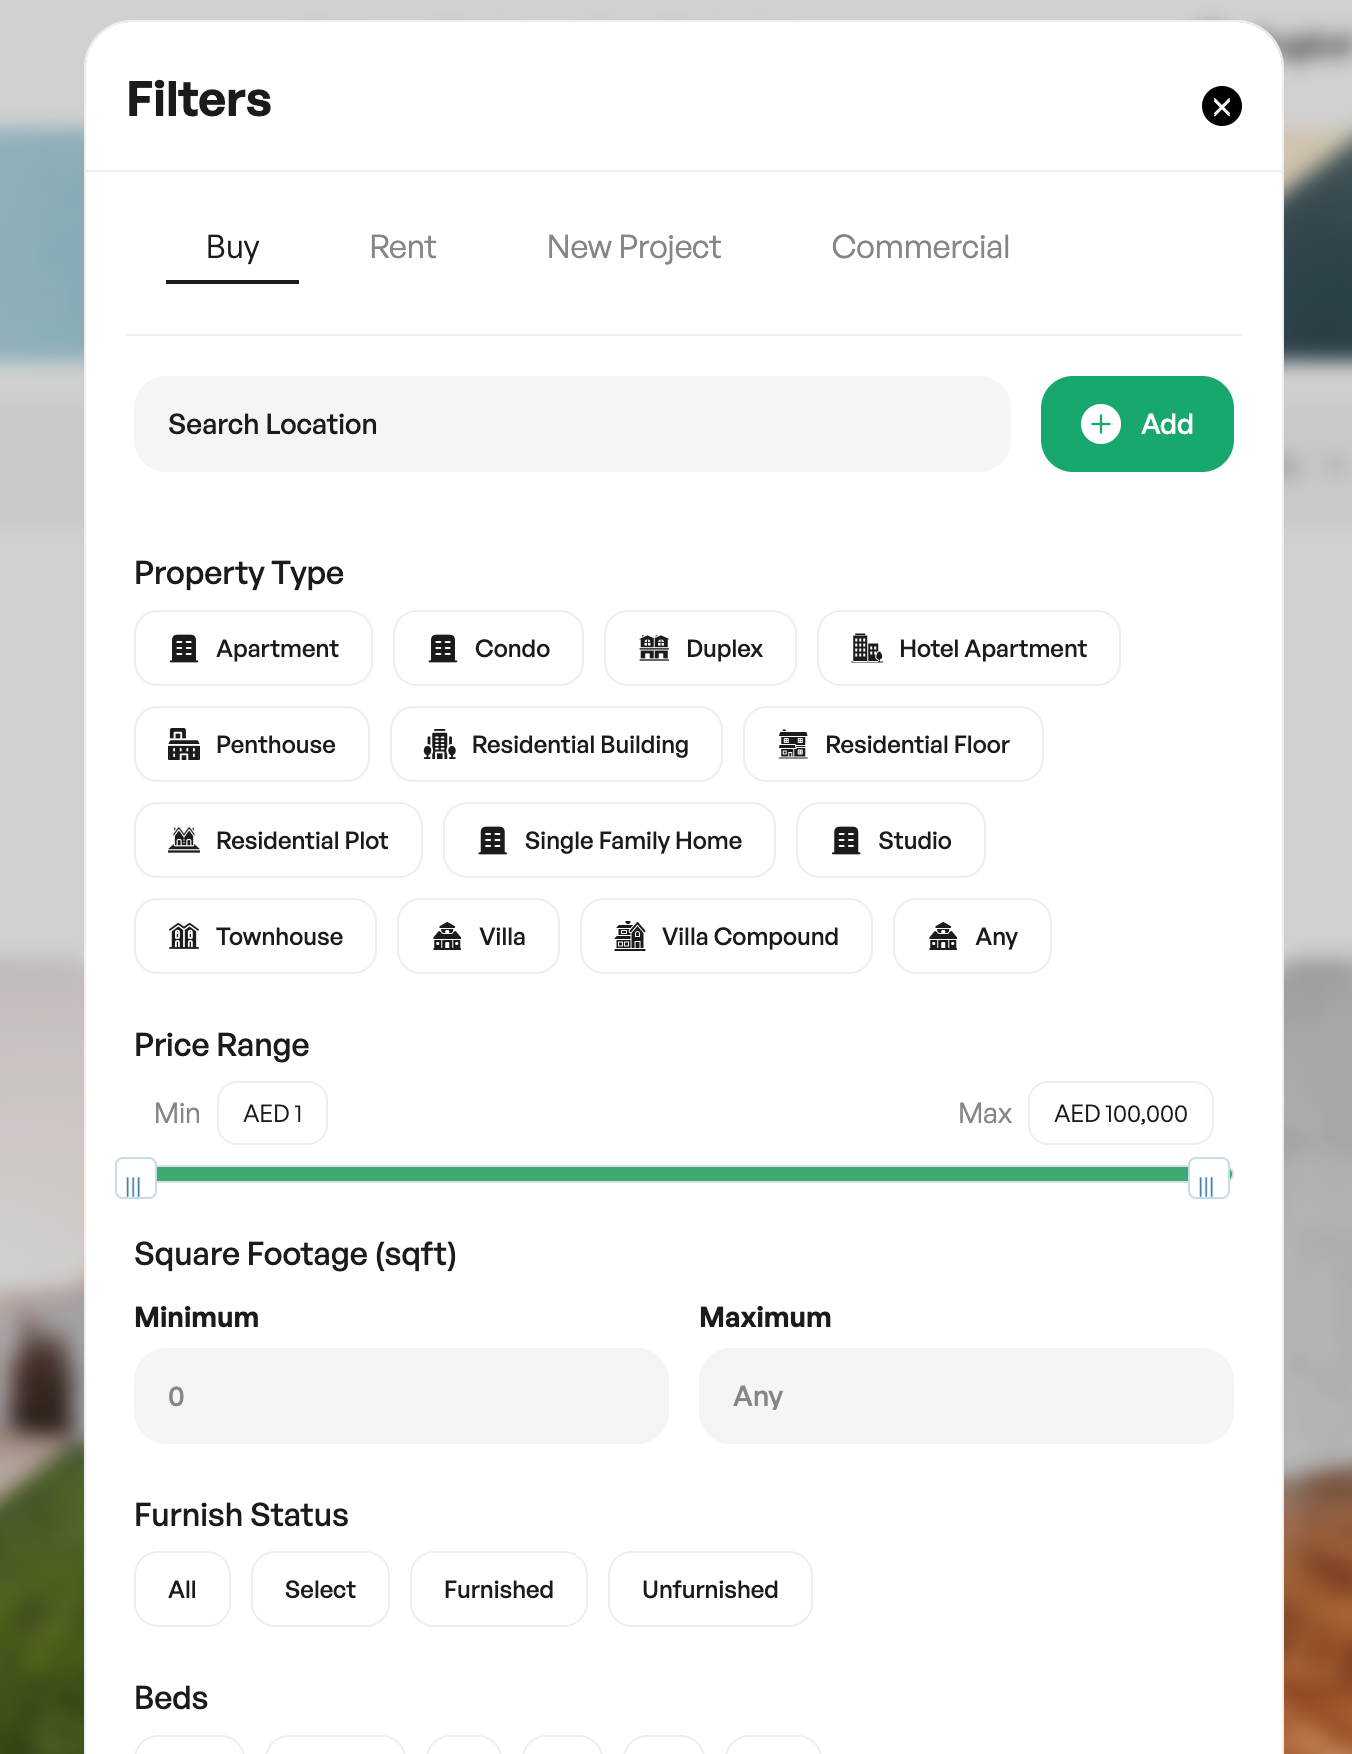Pick the Villa Compound icon
This screenshot has height=1754, width=1352.
630,936
